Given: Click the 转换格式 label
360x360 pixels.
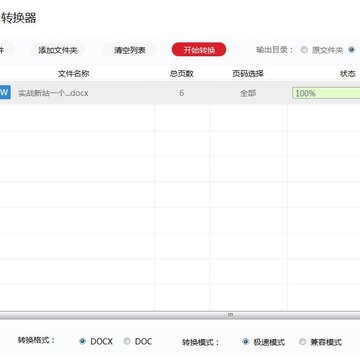Looking at the screenshot, I should pyautogui.click(x=36, y=340).
